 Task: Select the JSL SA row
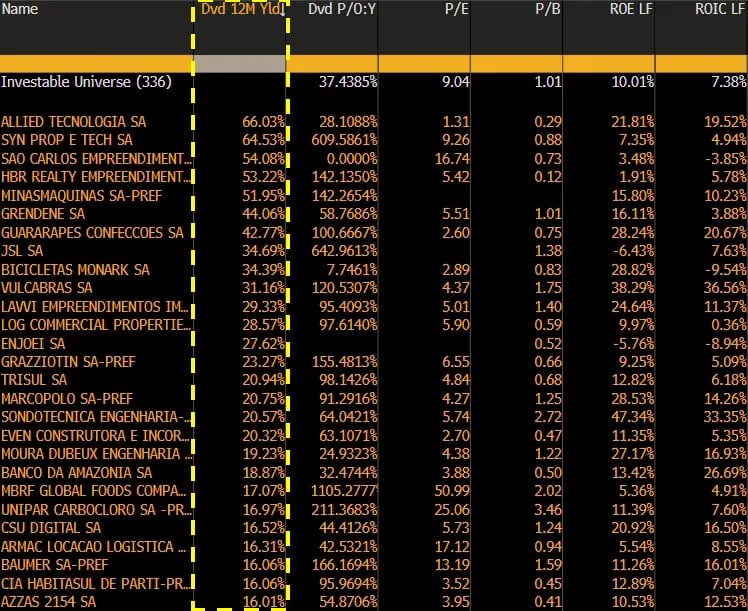tap(374, 250)
